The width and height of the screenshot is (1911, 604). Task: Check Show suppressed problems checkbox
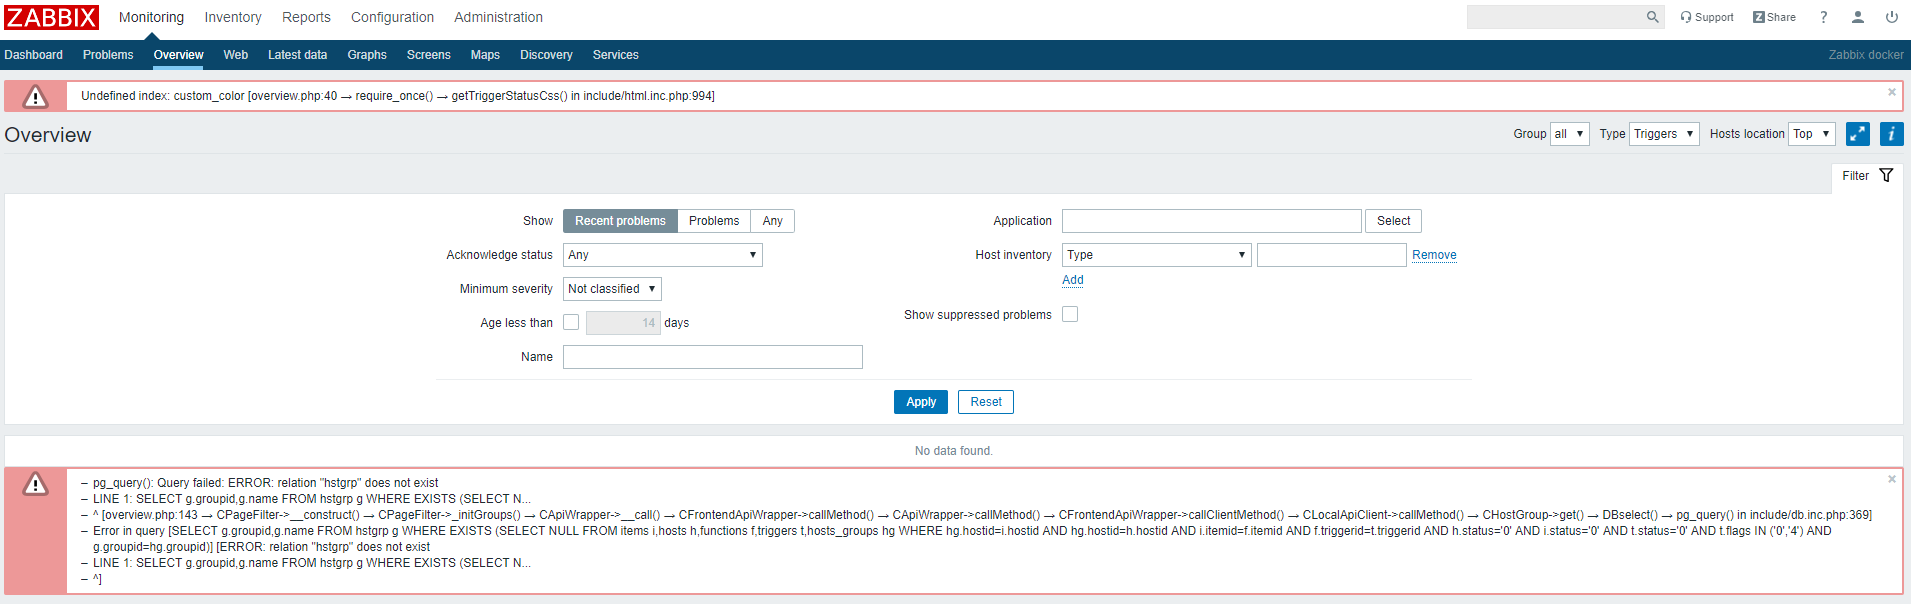pyautogui.click(x=1070, y=314)
